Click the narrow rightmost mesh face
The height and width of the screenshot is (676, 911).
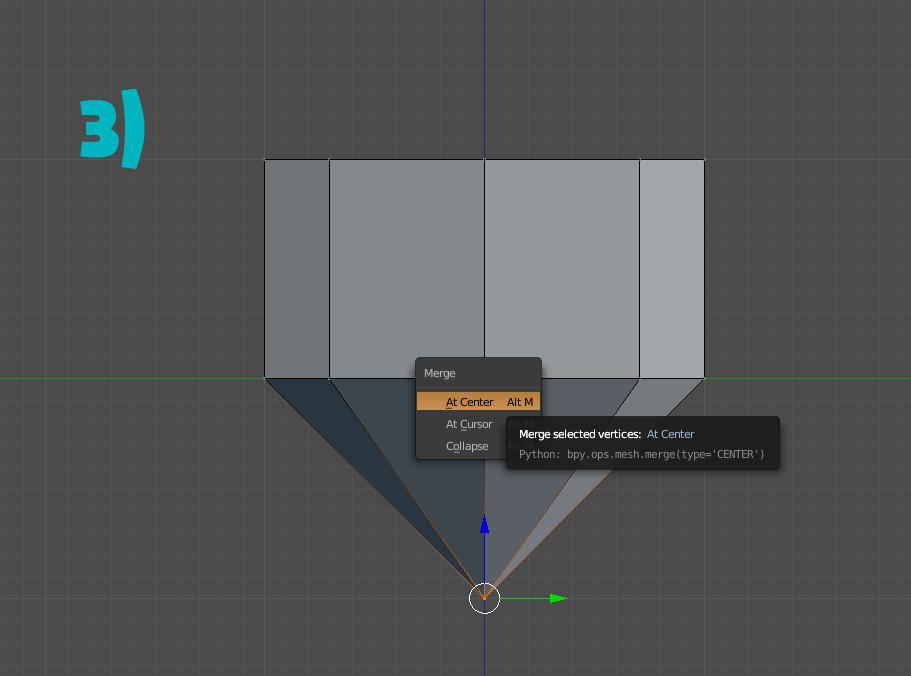(672, 269)
